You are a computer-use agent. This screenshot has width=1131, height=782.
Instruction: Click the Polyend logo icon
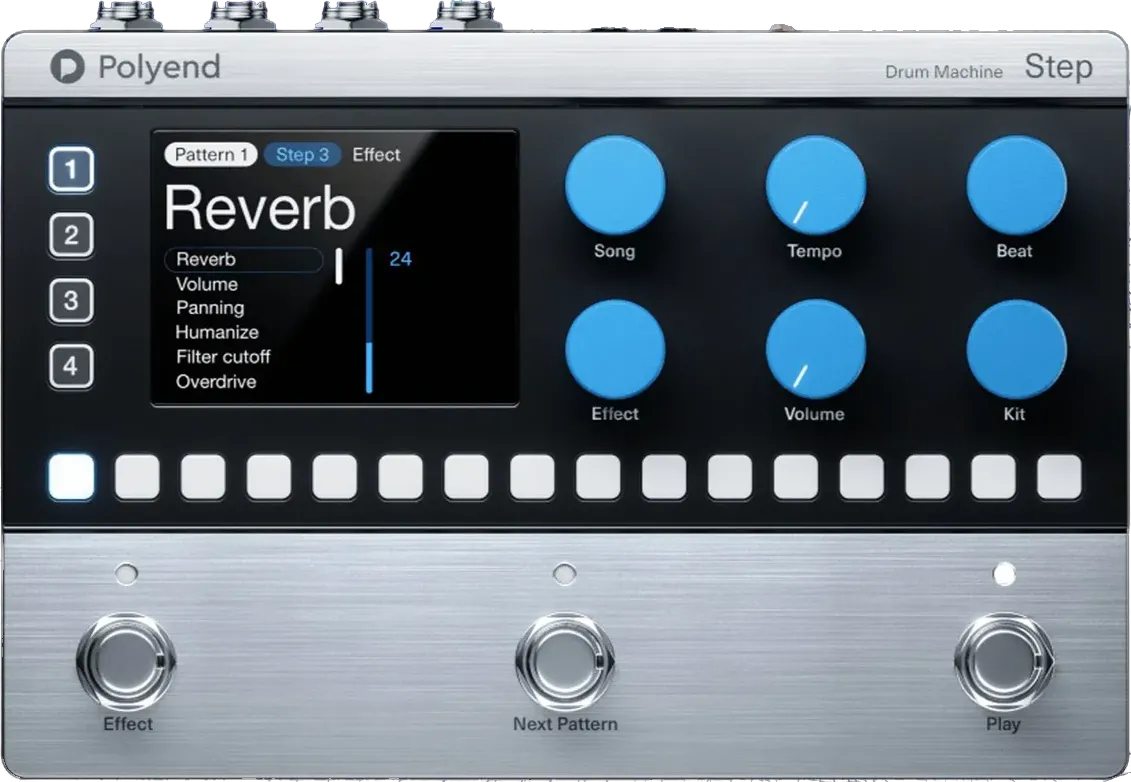point(67,68)
